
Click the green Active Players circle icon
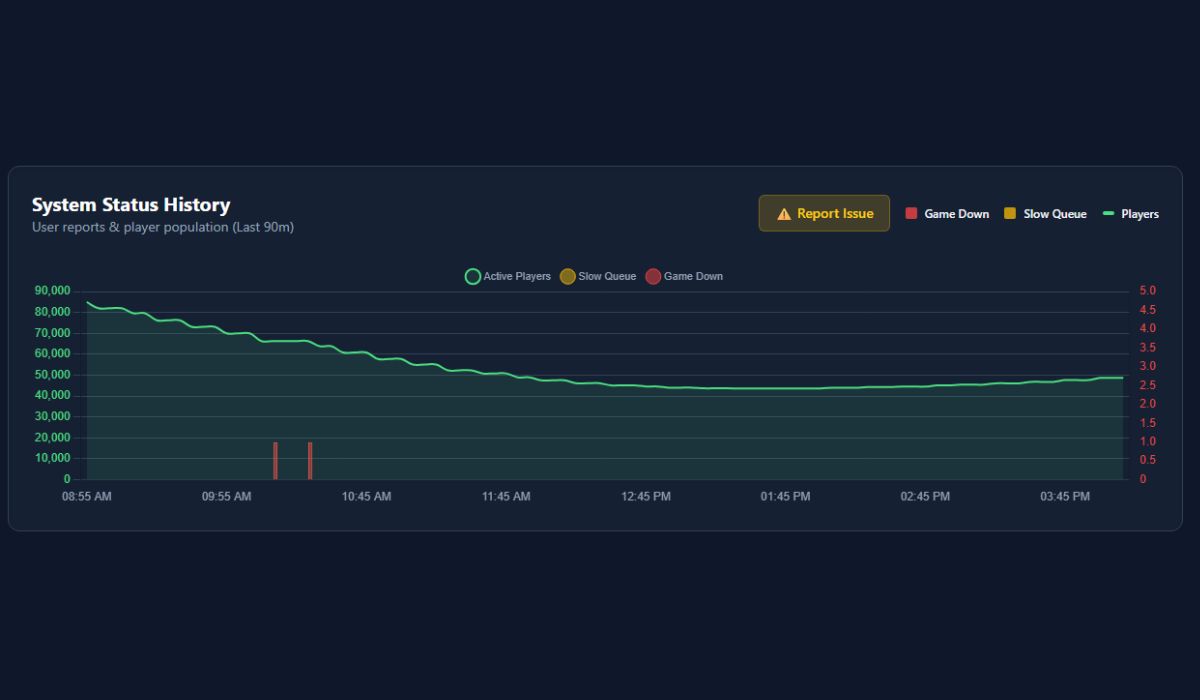click(x=472, y=276)
